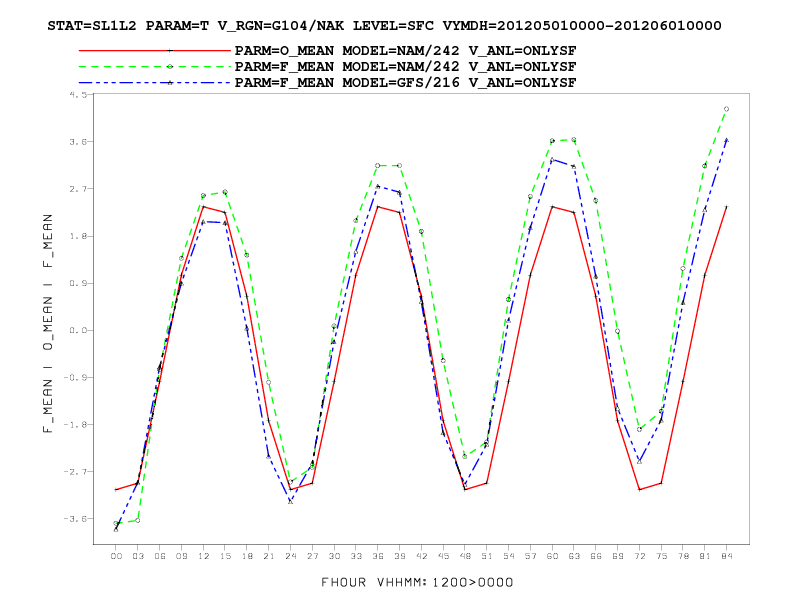Click the x-axis tick label 63
This screenshot has width=792, height=612.
(574, 556)
